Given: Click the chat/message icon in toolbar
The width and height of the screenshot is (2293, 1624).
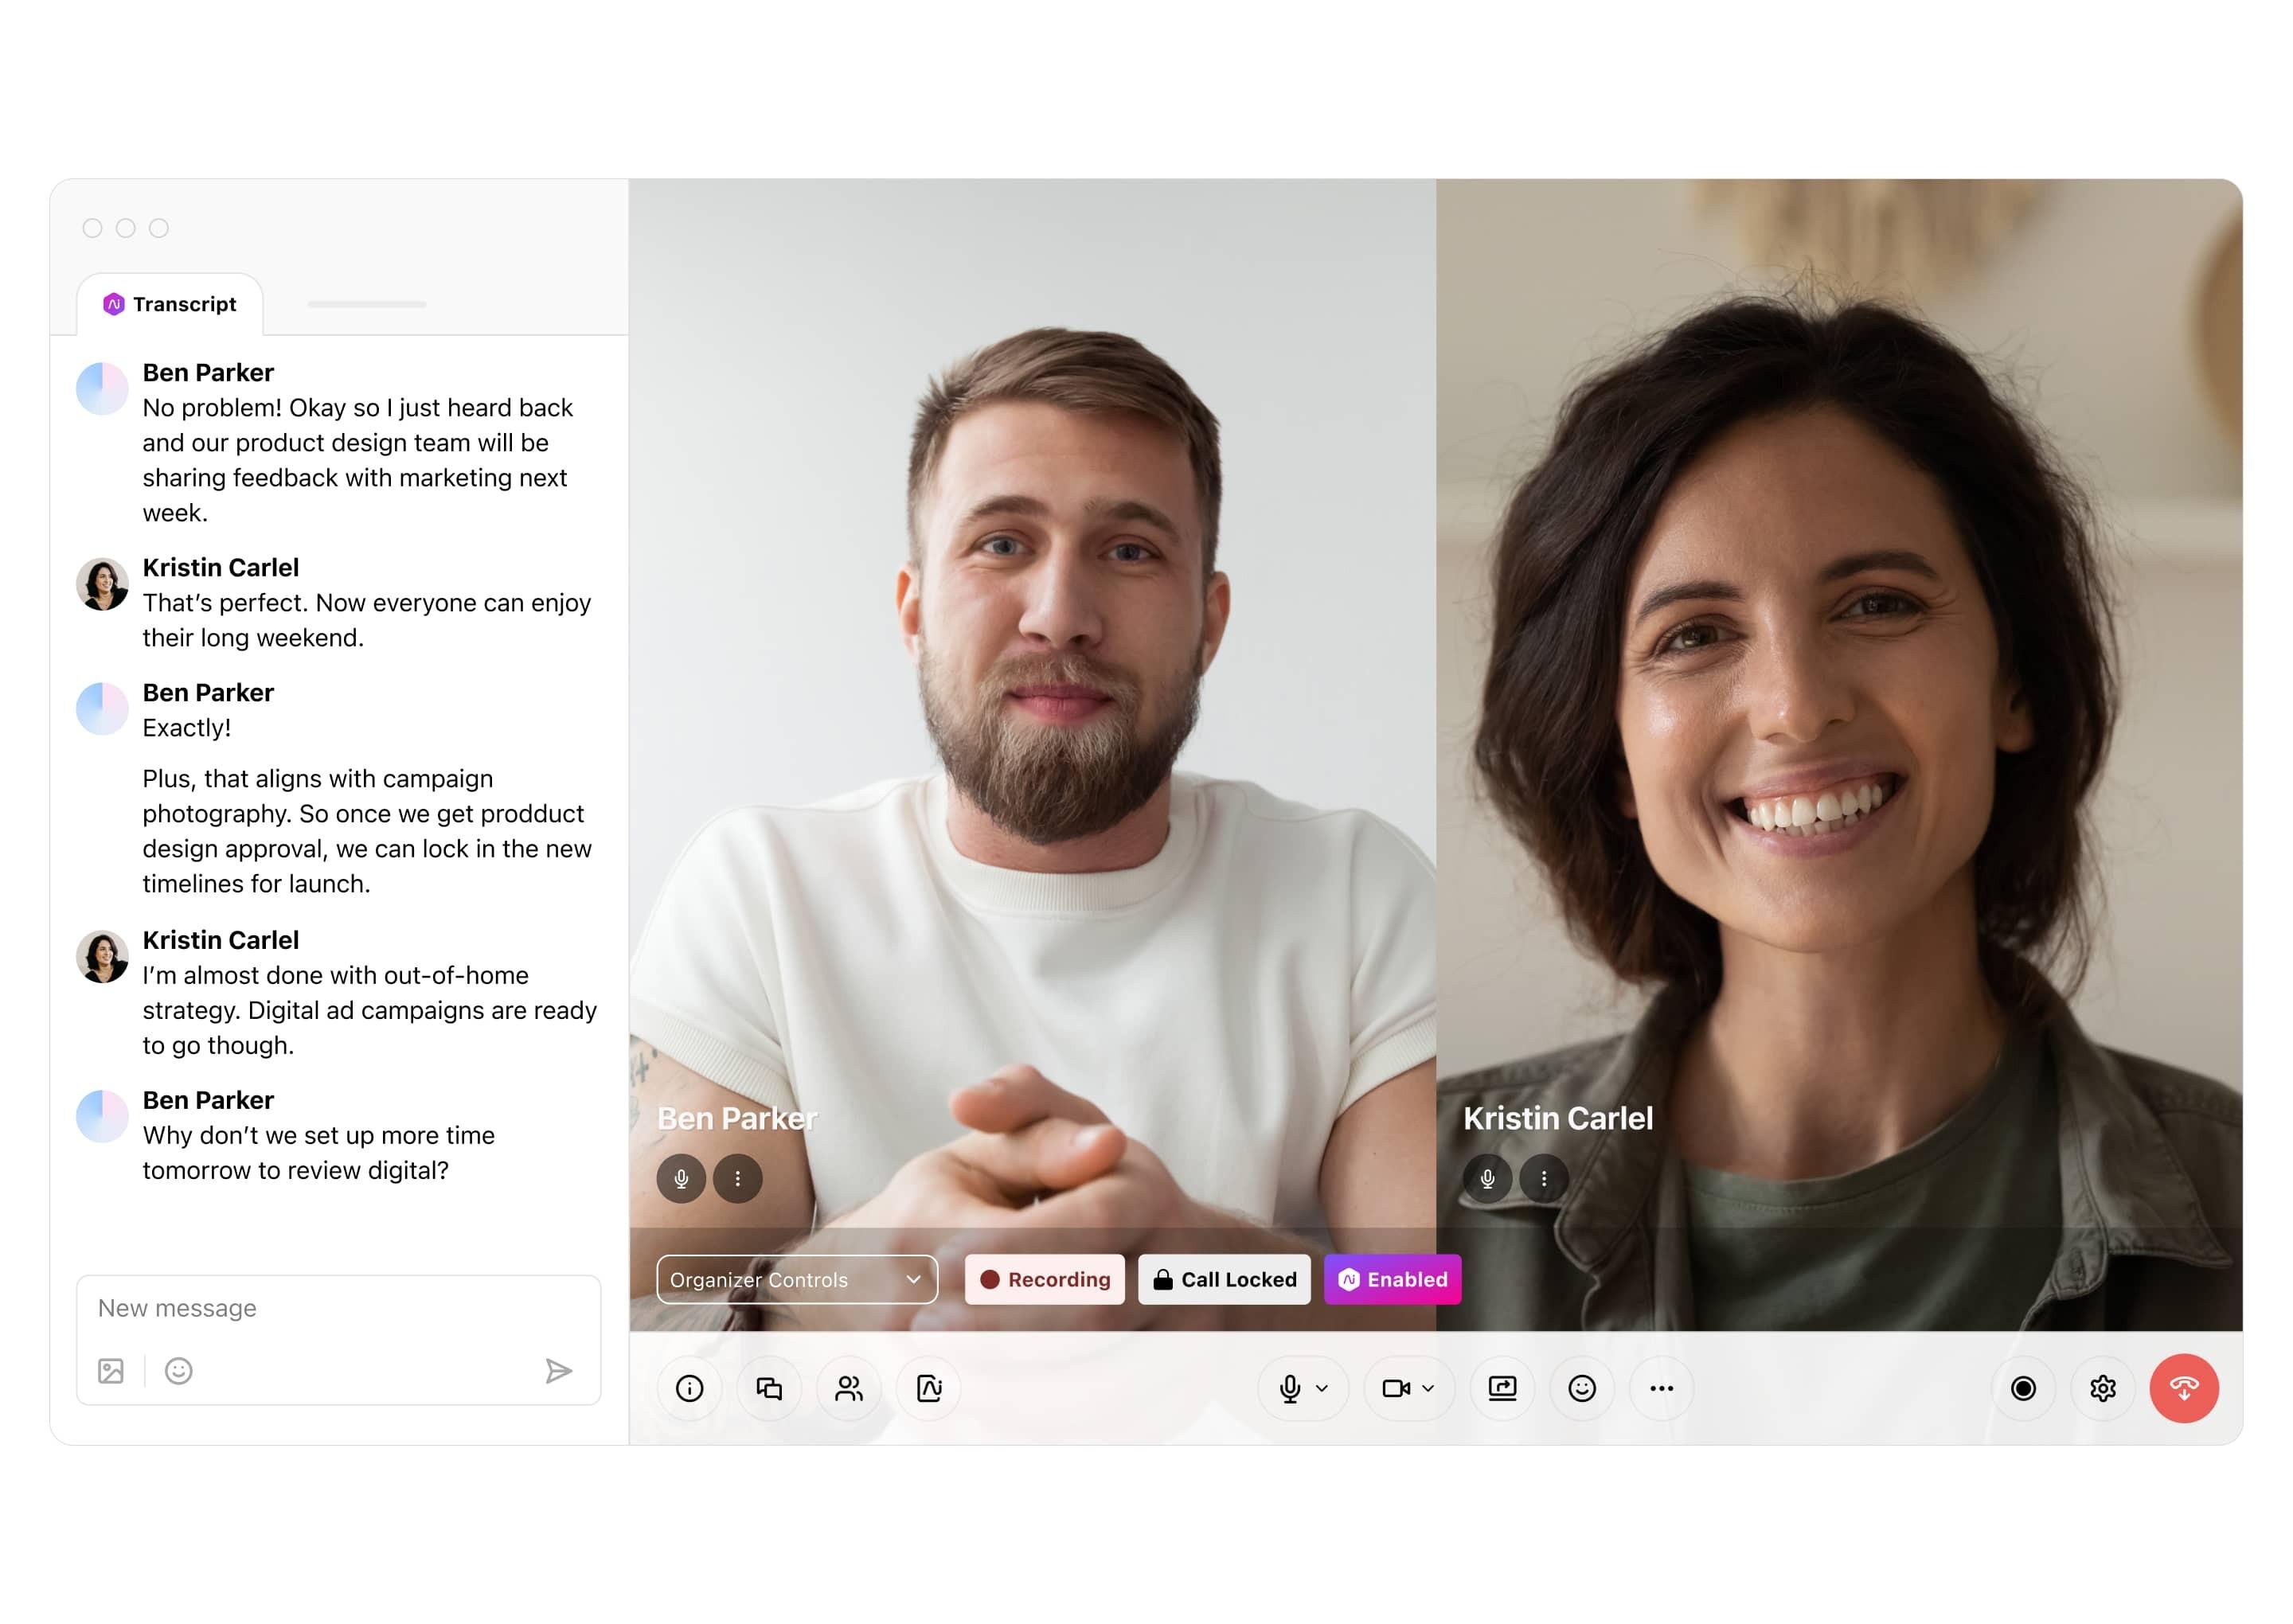Looking at the screenshot, I should coord(770,1388).
